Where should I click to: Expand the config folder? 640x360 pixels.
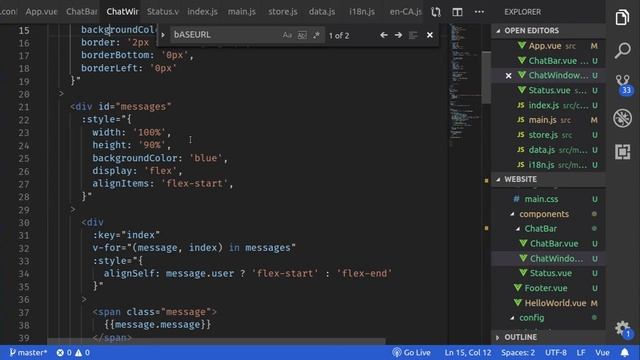[x=548, y=318]
